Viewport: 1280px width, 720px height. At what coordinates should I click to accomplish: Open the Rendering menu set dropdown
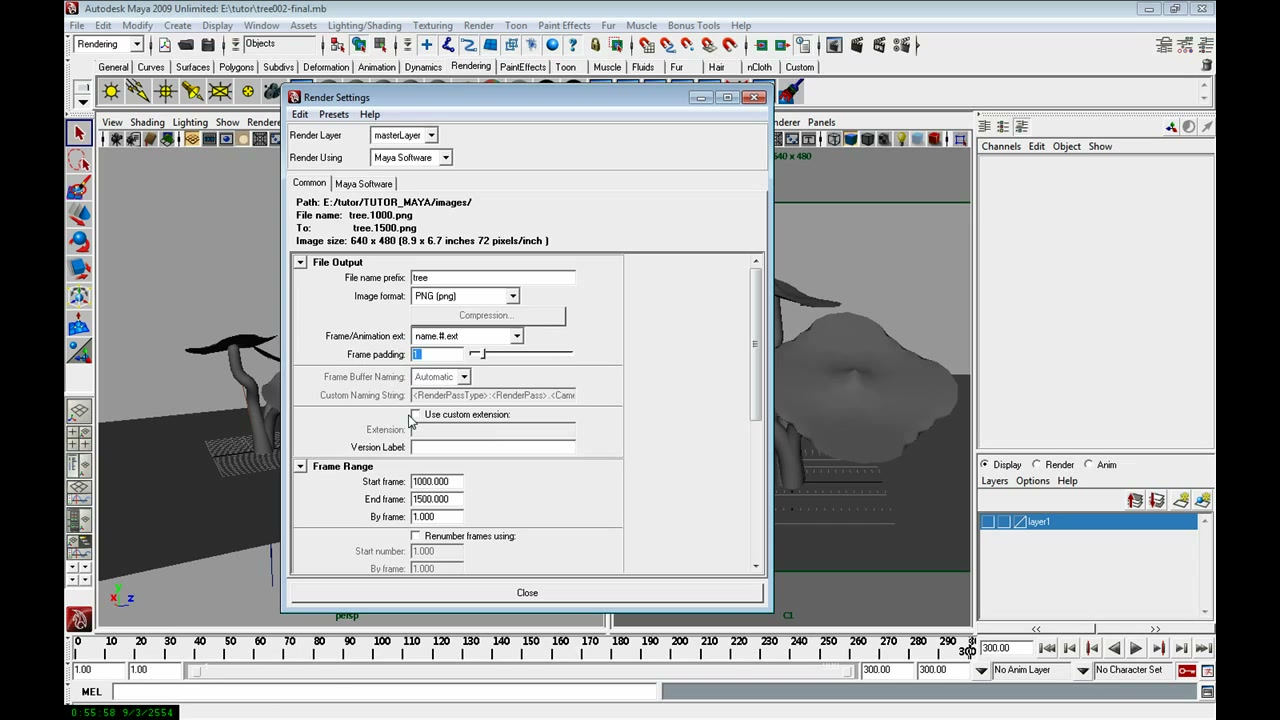click(x=109, y=44)
